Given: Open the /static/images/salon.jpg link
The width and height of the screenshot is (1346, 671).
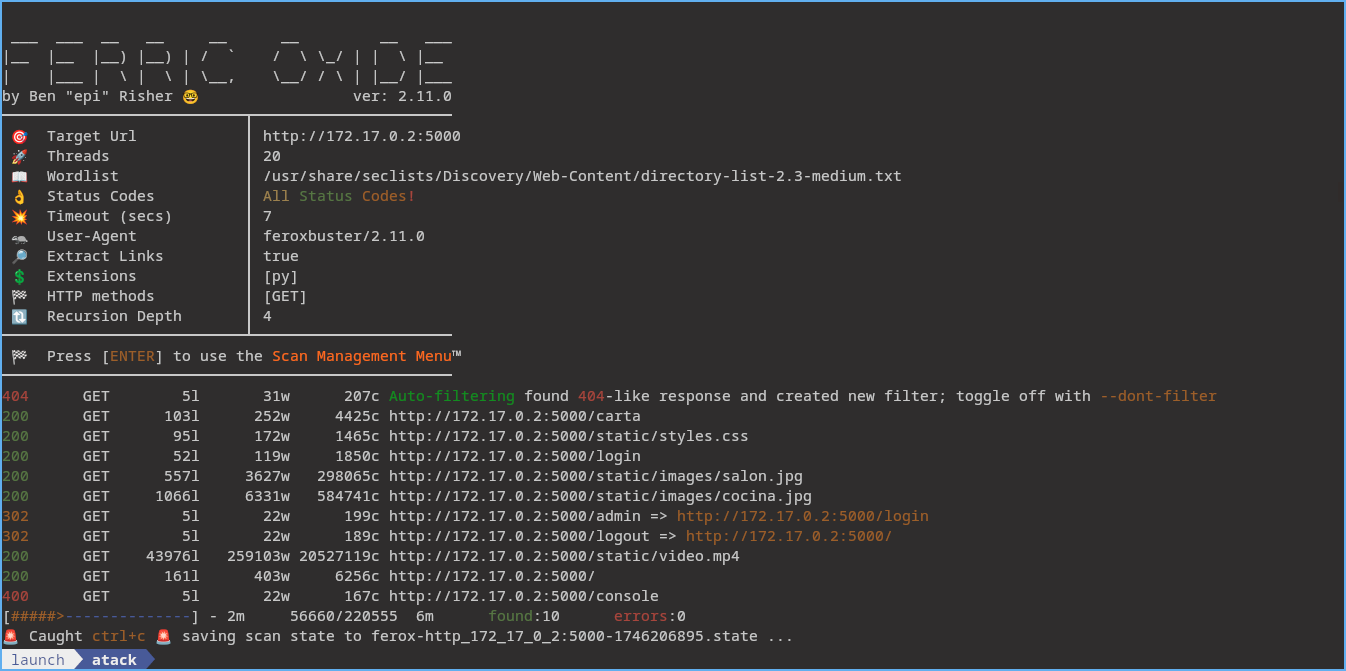Looking at the screenshot, I should coord(596,476).
